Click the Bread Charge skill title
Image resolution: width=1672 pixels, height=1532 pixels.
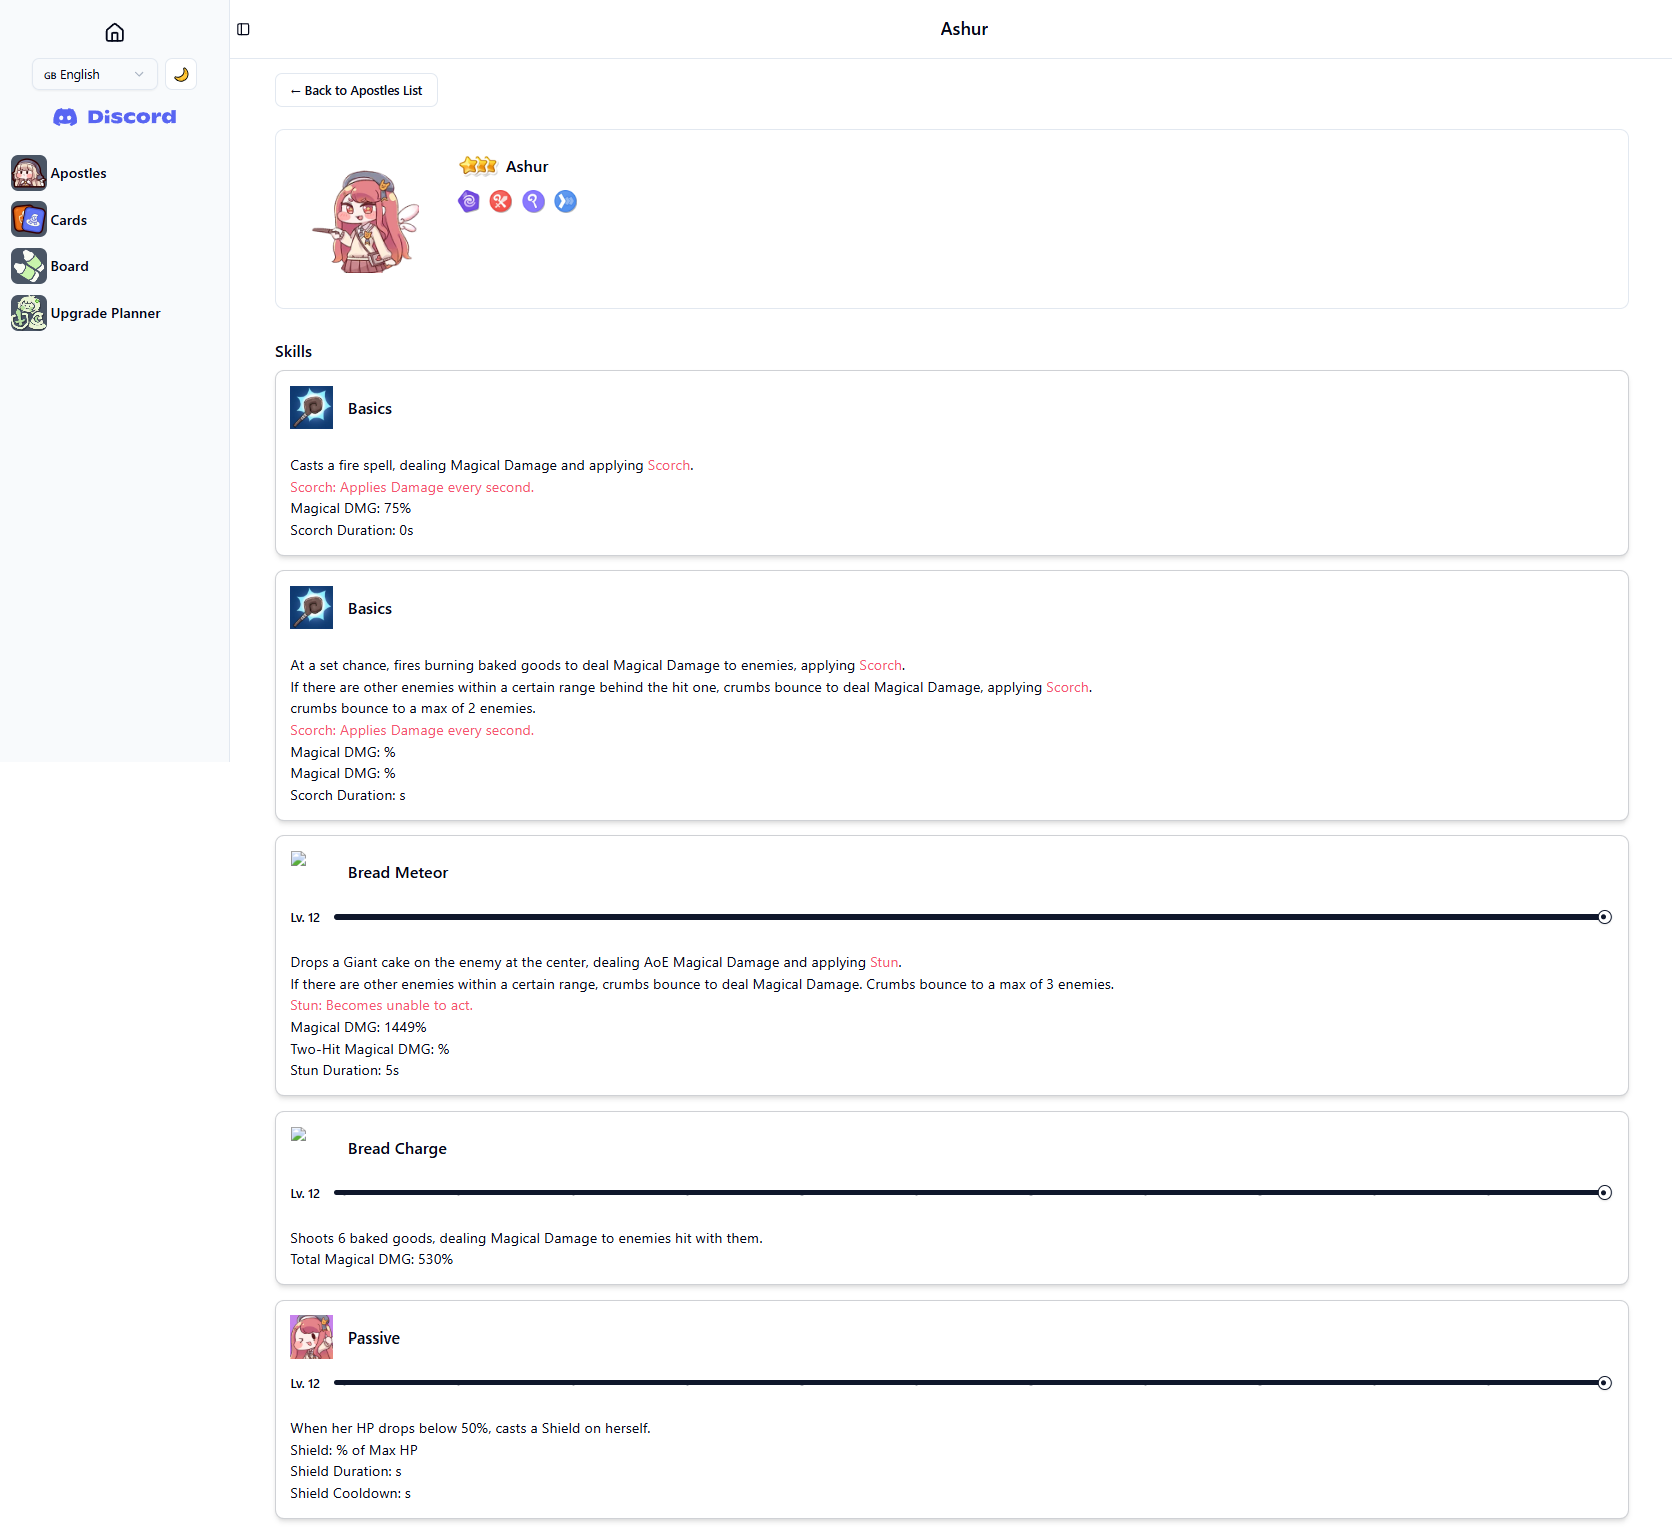(397, 1149)
